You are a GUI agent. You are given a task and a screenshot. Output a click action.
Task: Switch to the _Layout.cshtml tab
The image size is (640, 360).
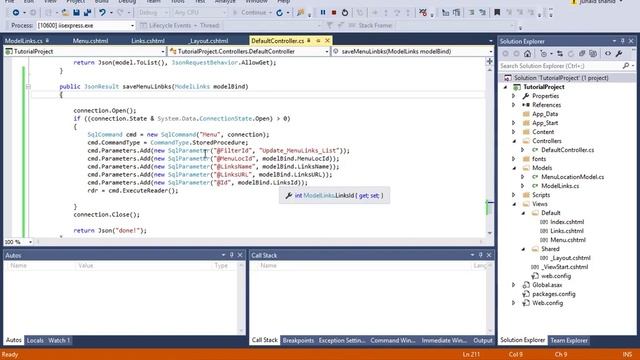(208, 41)
